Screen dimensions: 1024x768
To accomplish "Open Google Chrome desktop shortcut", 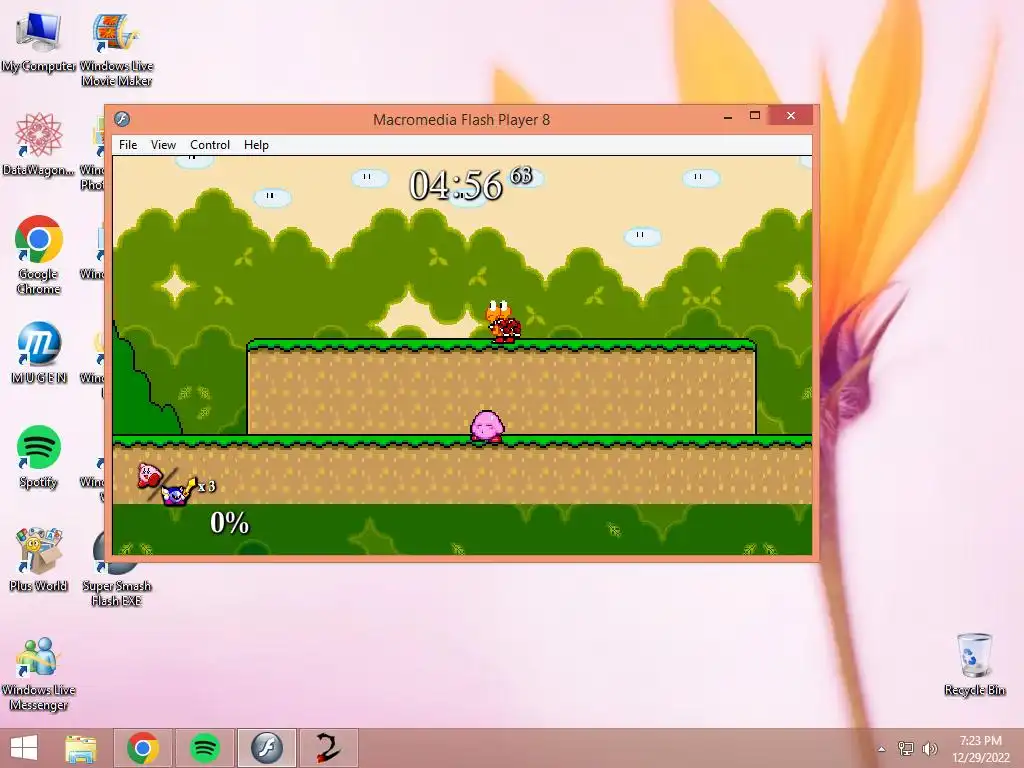I will pyautogui.click(x=39, y=255).
